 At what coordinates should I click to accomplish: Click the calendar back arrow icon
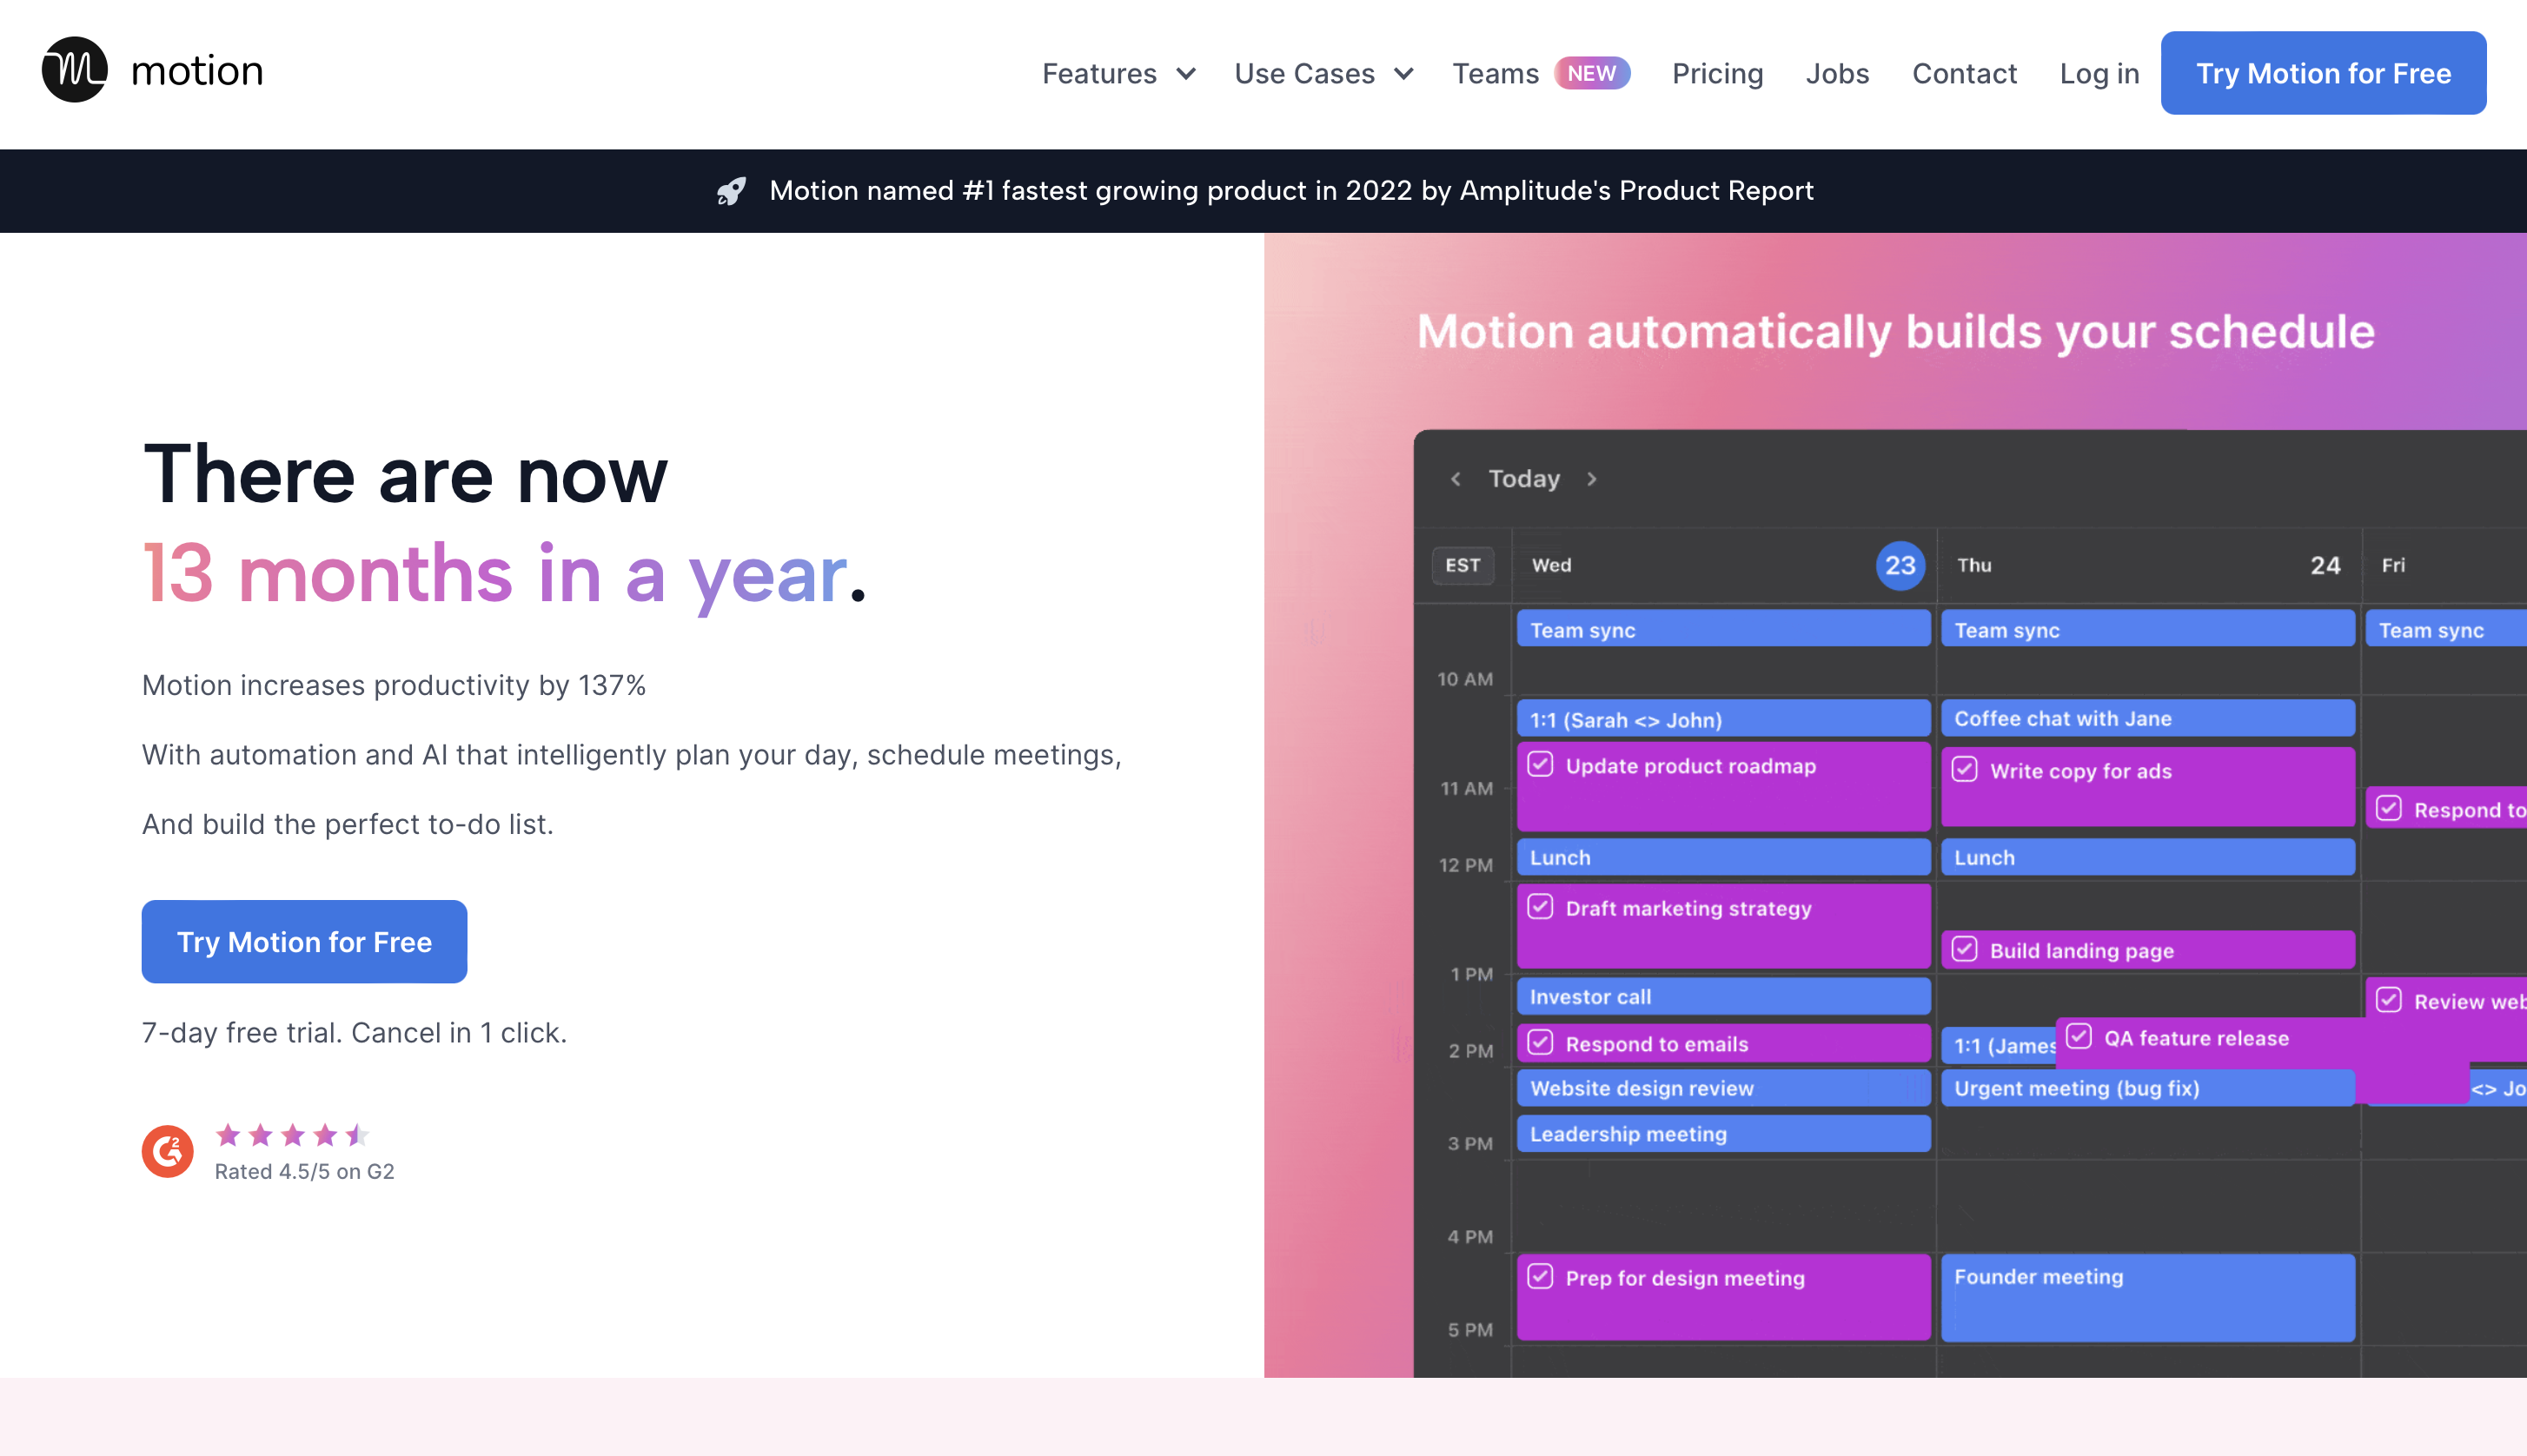[1453, 479]
